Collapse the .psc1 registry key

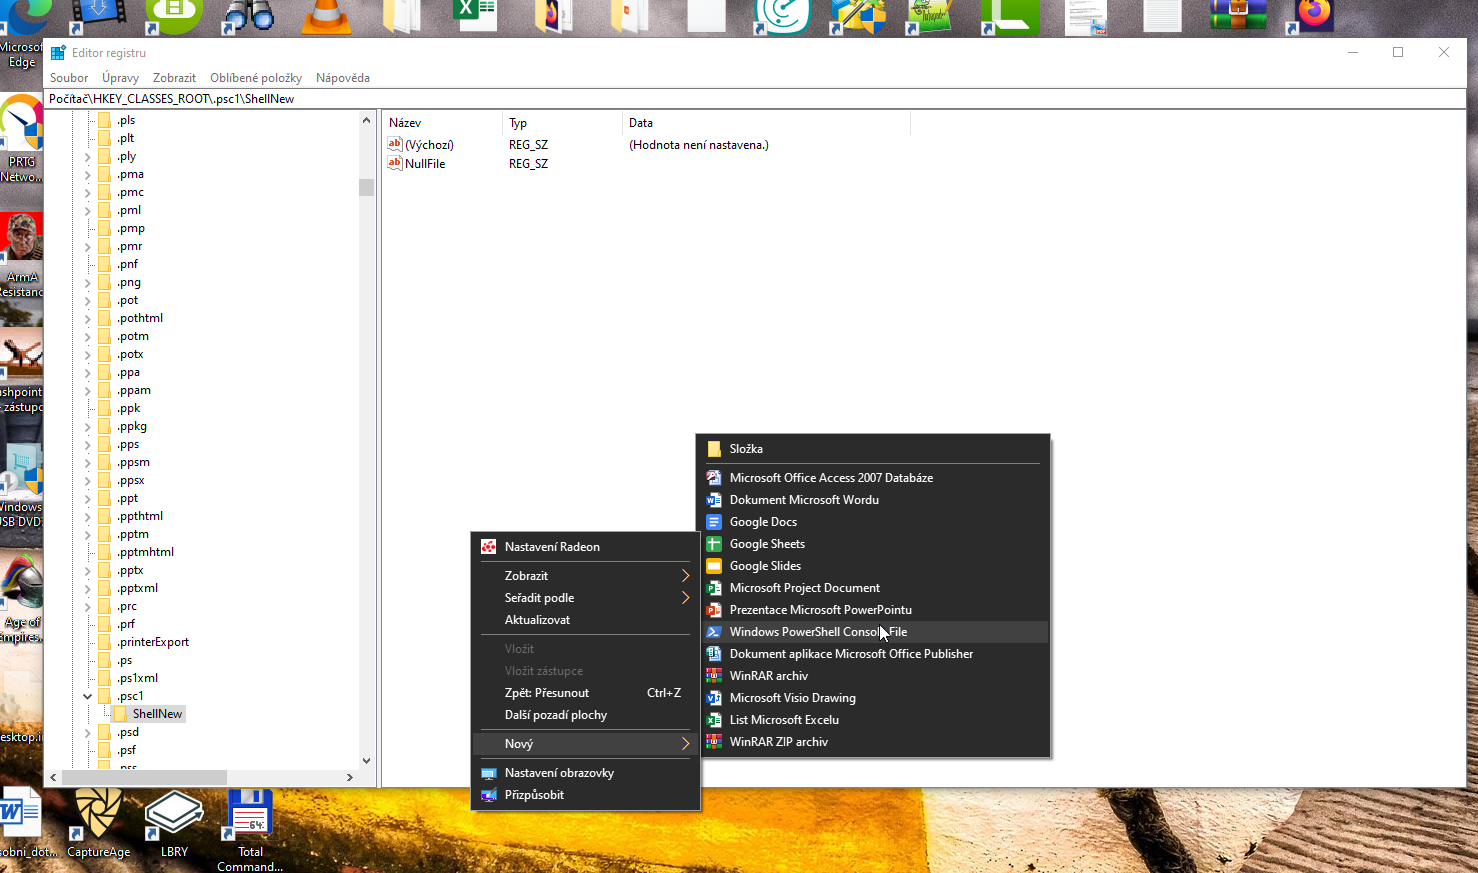click(87, 696)
